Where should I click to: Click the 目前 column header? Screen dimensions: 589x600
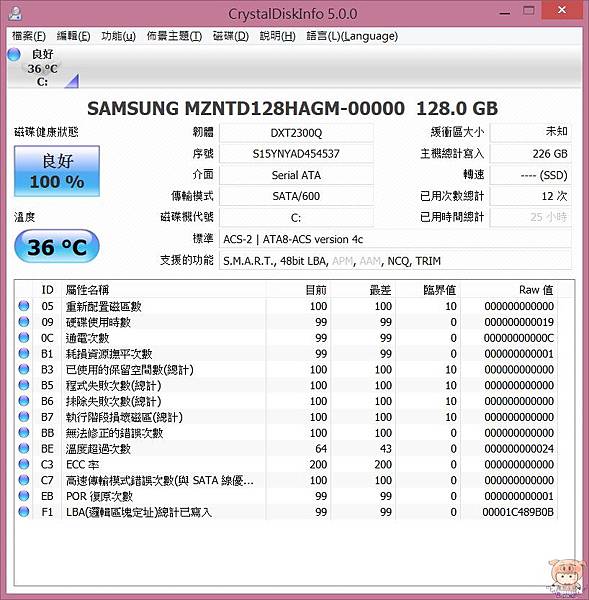[x=299, y=290]
